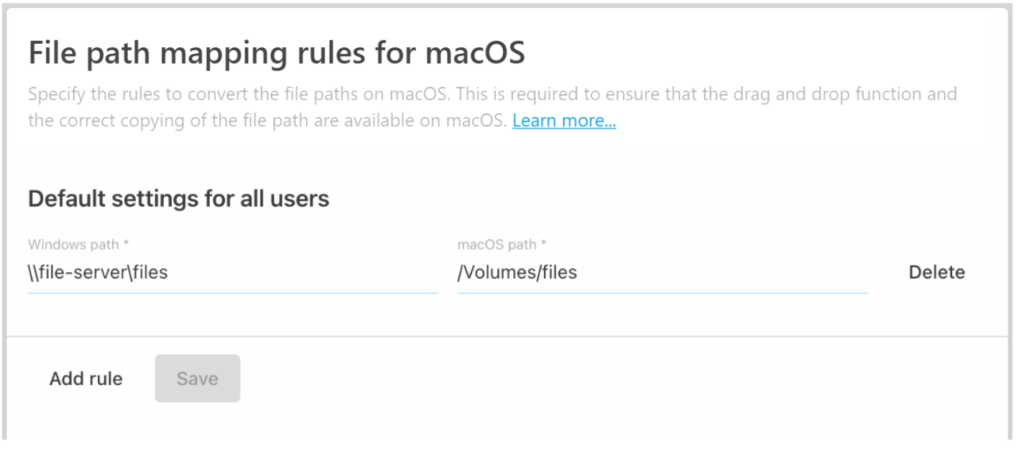Click the greyed-out Save button

point(197,379)
